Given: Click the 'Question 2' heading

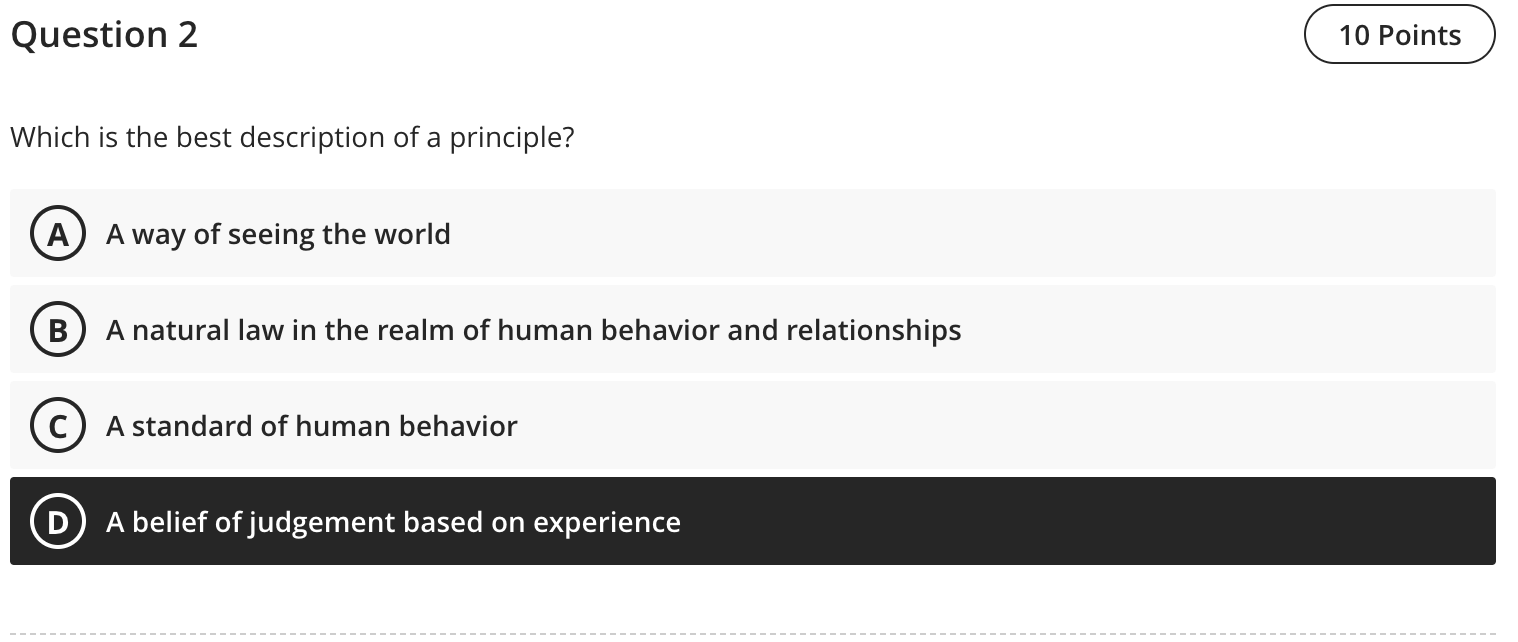Looking at the screenshot, I should [104, 34].
